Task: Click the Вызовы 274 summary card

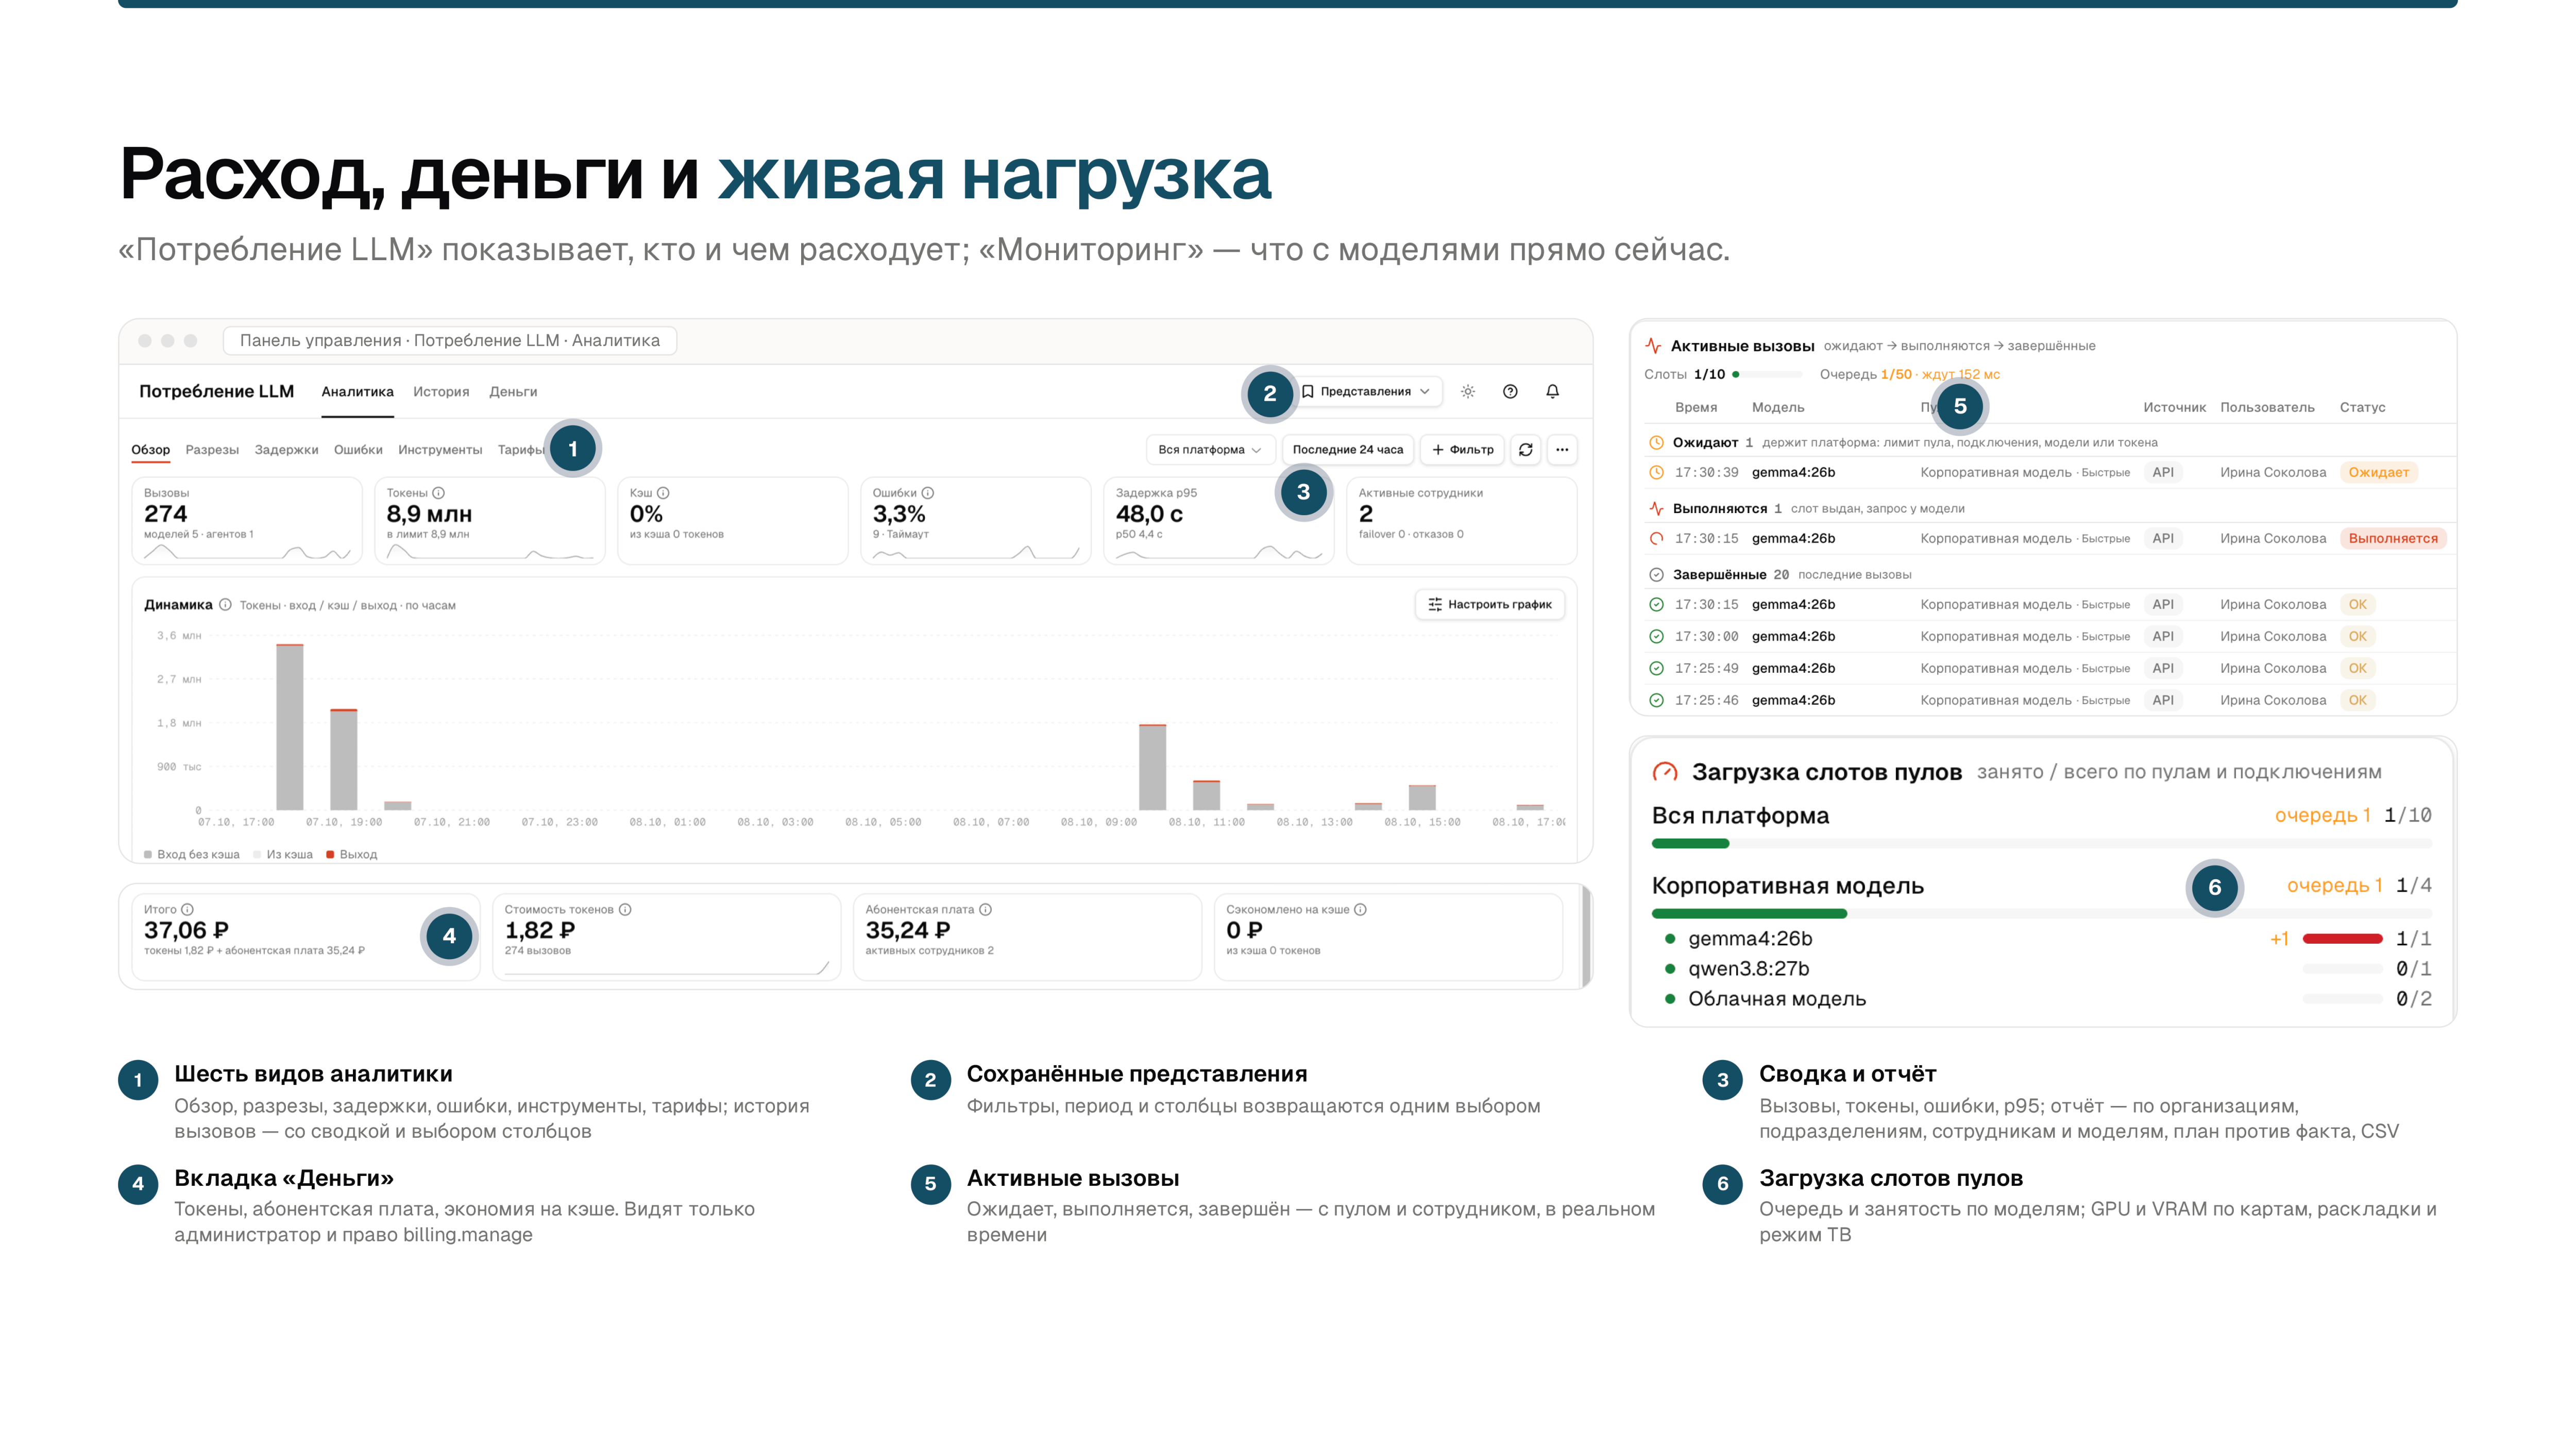Action: [247, 521]
